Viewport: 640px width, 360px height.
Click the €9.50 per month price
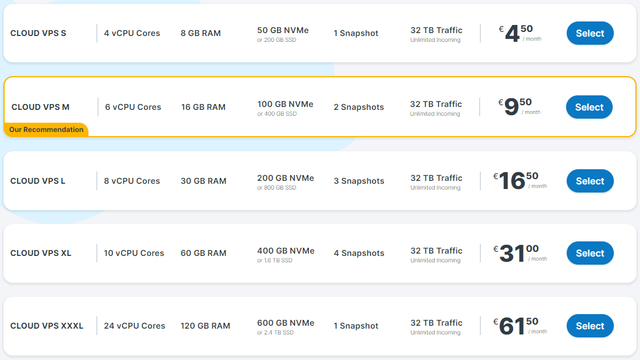(x=519, y=107)
